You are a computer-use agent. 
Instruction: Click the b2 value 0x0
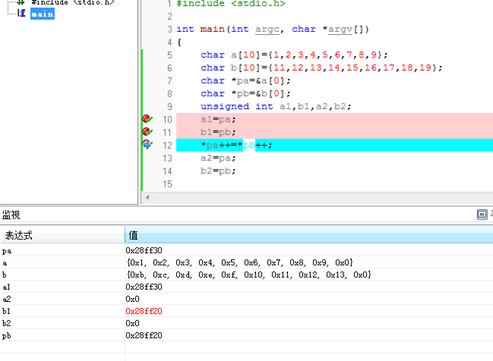(132, 323)
